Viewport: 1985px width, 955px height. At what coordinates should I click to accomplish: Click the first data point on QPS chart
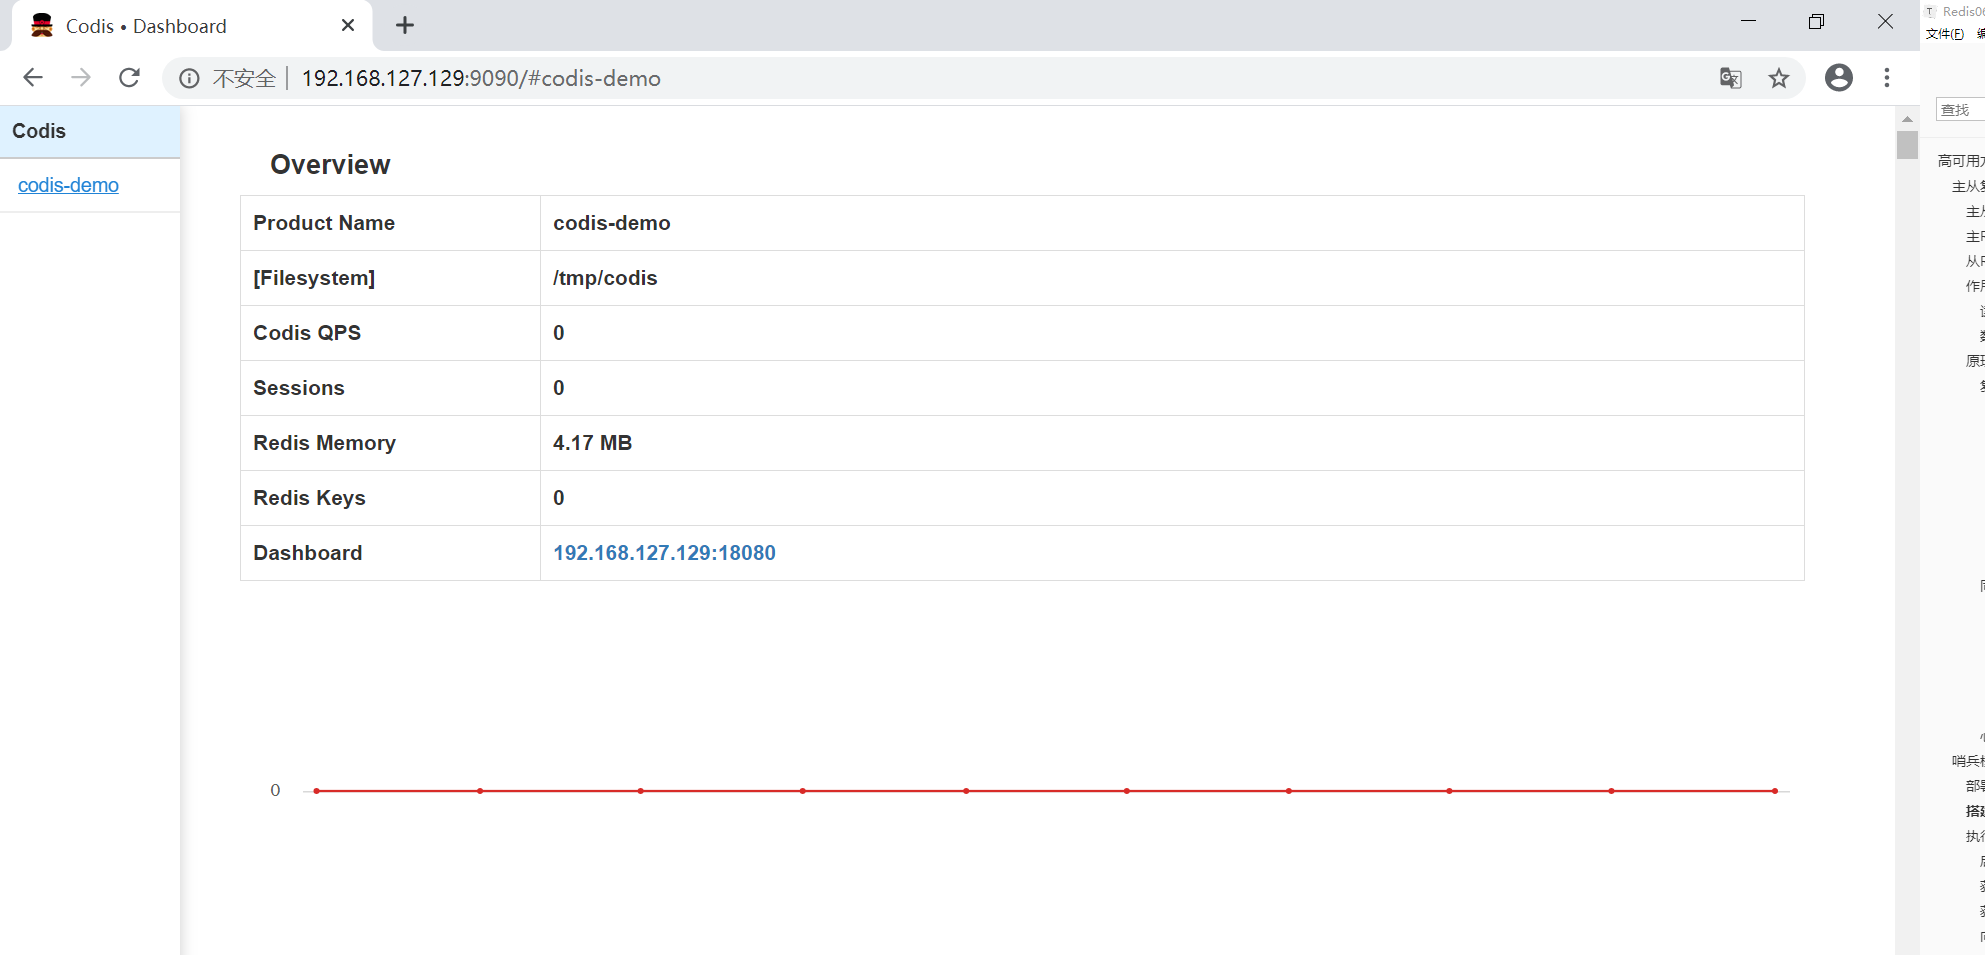[x=317, y=791]
